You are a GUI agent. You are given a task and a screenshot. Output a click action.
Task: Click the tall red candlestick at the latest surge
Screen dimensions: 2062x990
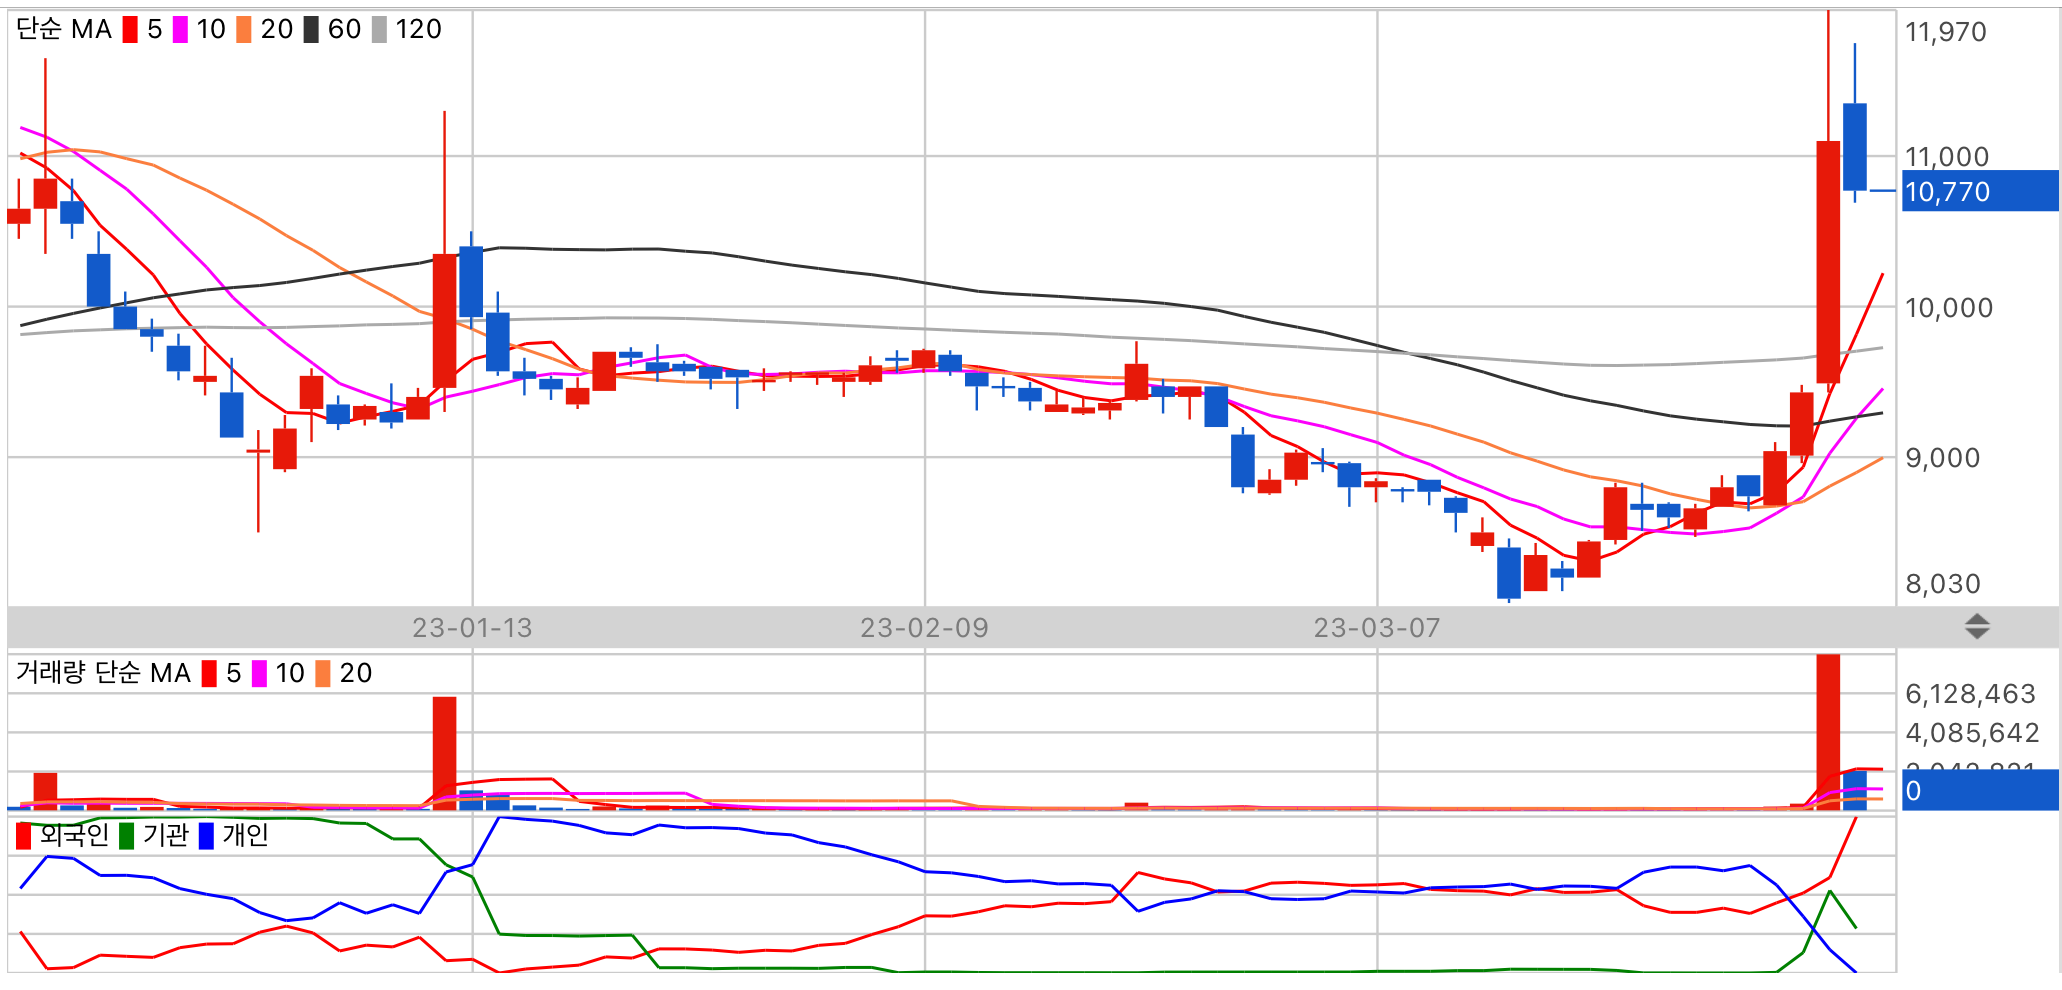[x=1828, y=262]
